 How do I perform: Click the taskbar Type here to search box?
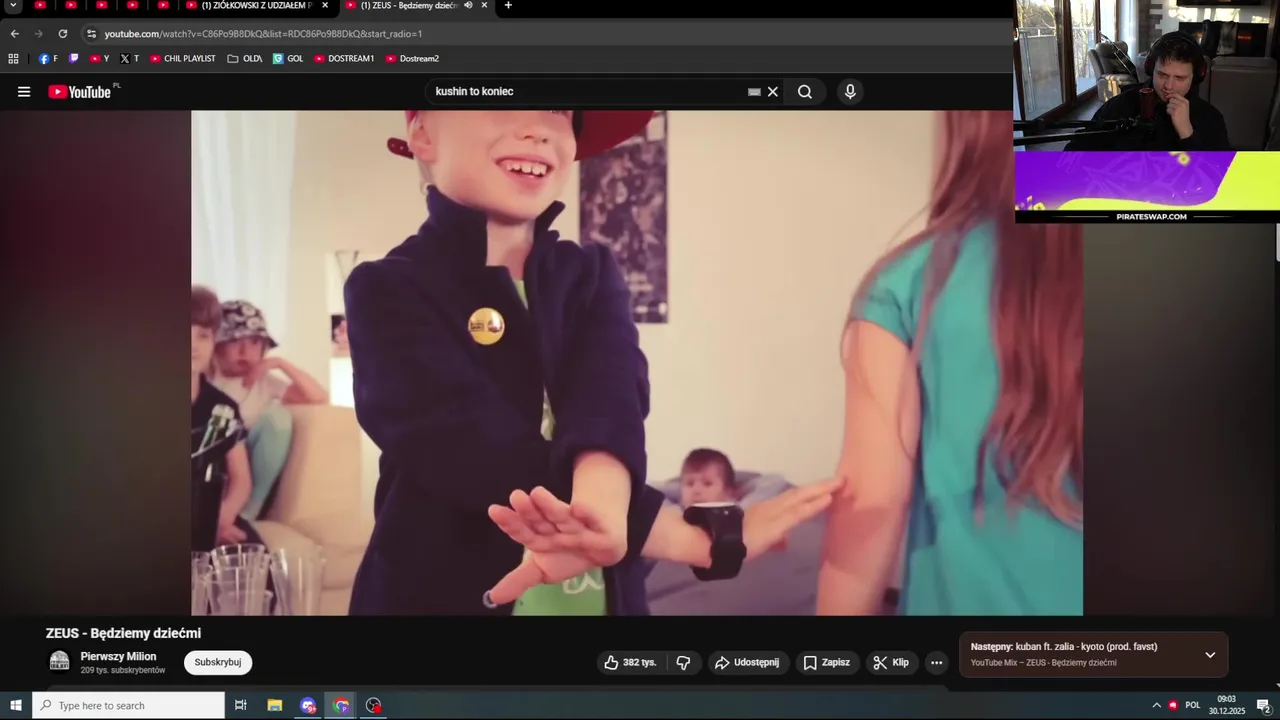coord(128,706)
